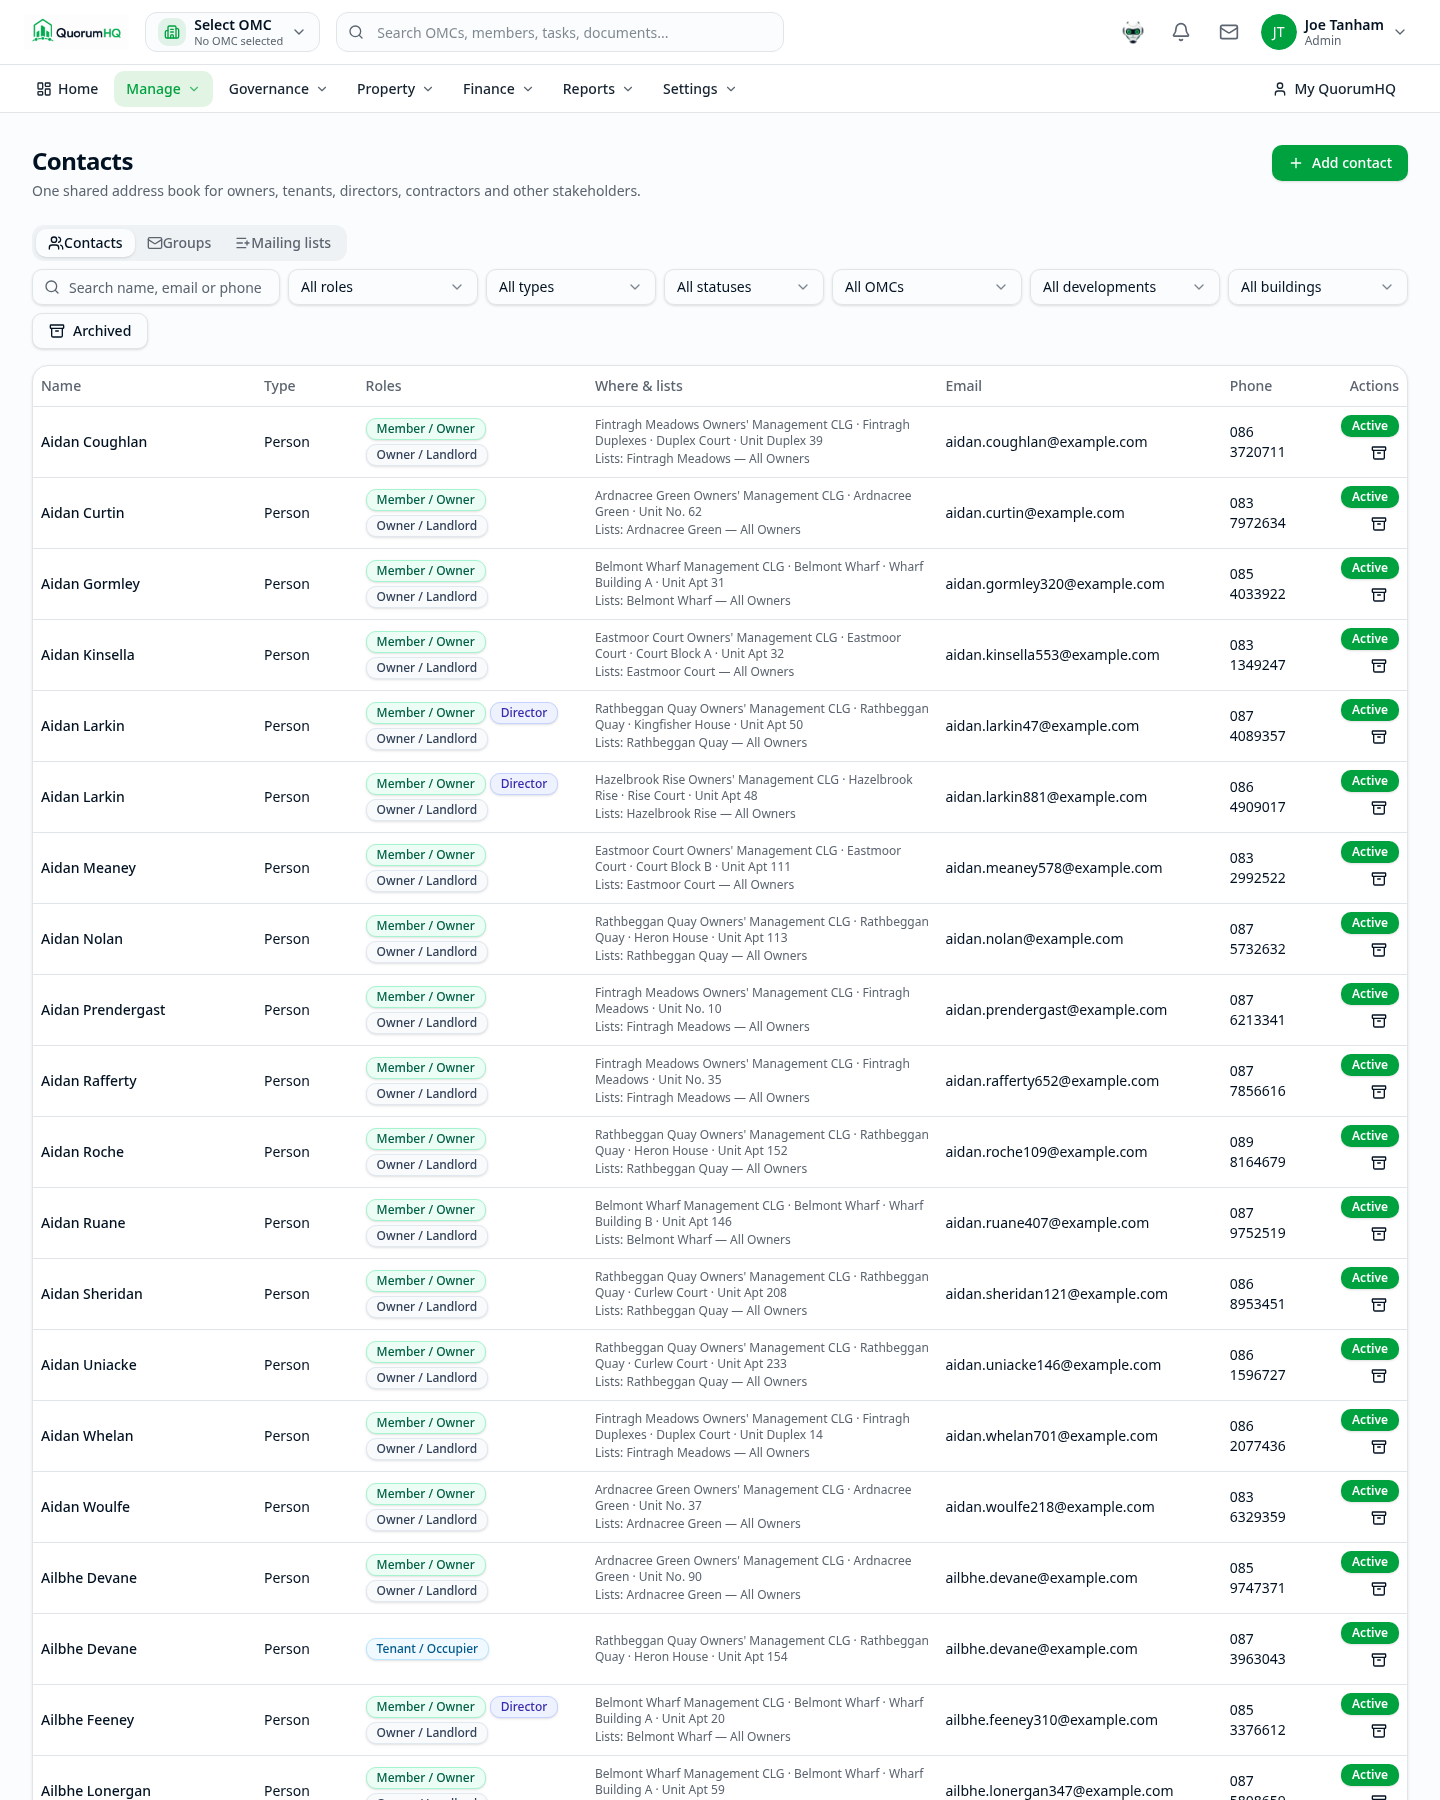This screenshot has height=1800, width=1440.
Task: Archive Aidan Larkin Rathbeggan Quay contact icon
Action: coord(1379,737)
